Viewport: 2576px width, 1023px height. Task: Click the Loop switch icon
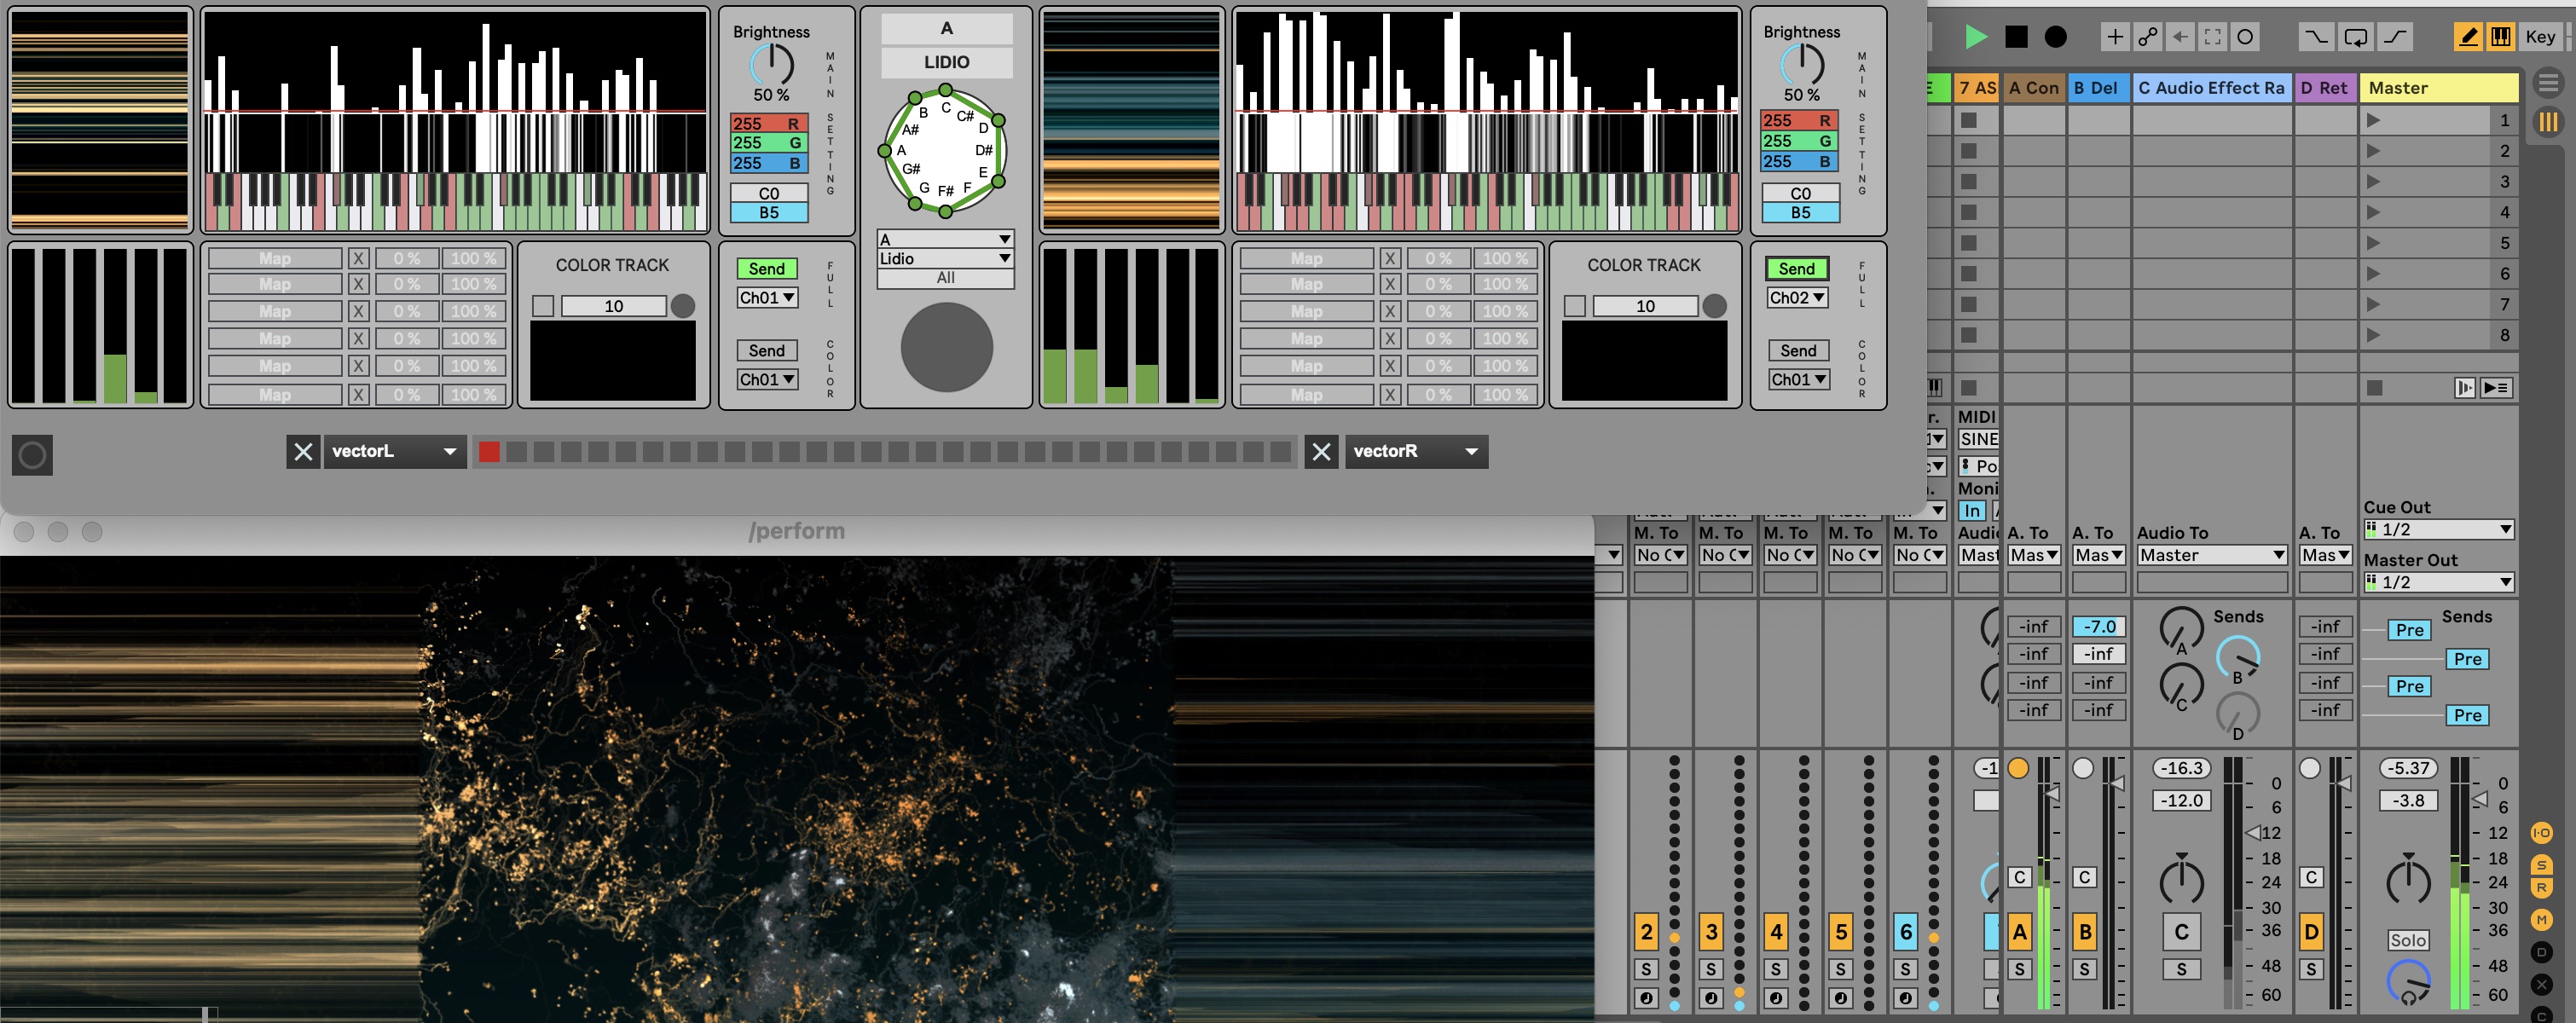(x=2355, y=37)
